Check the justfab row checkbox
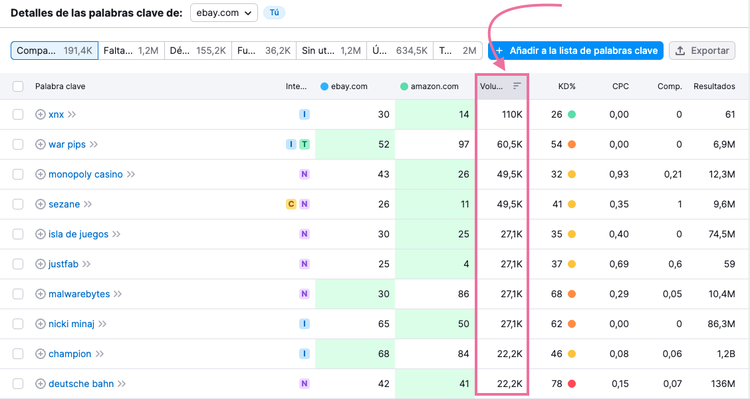The image size is (750, 399). point(18,264)
